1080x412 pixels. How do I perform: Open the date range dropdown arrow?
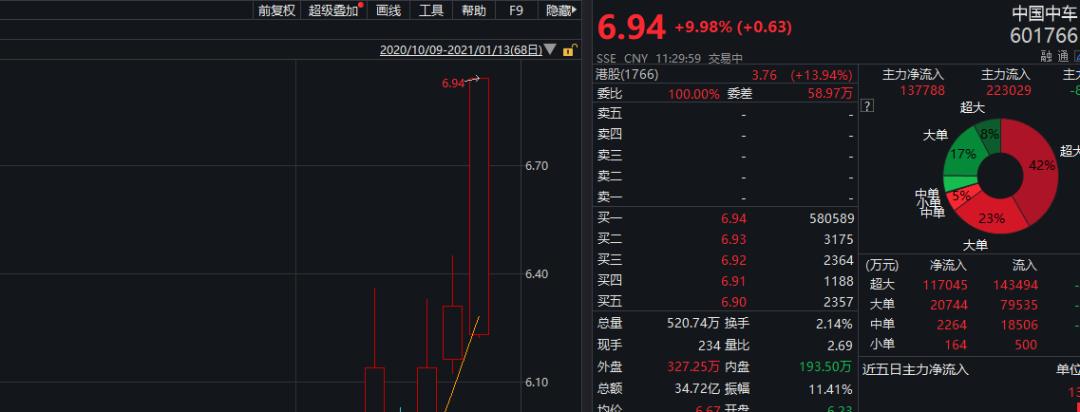tap(550, 50)
